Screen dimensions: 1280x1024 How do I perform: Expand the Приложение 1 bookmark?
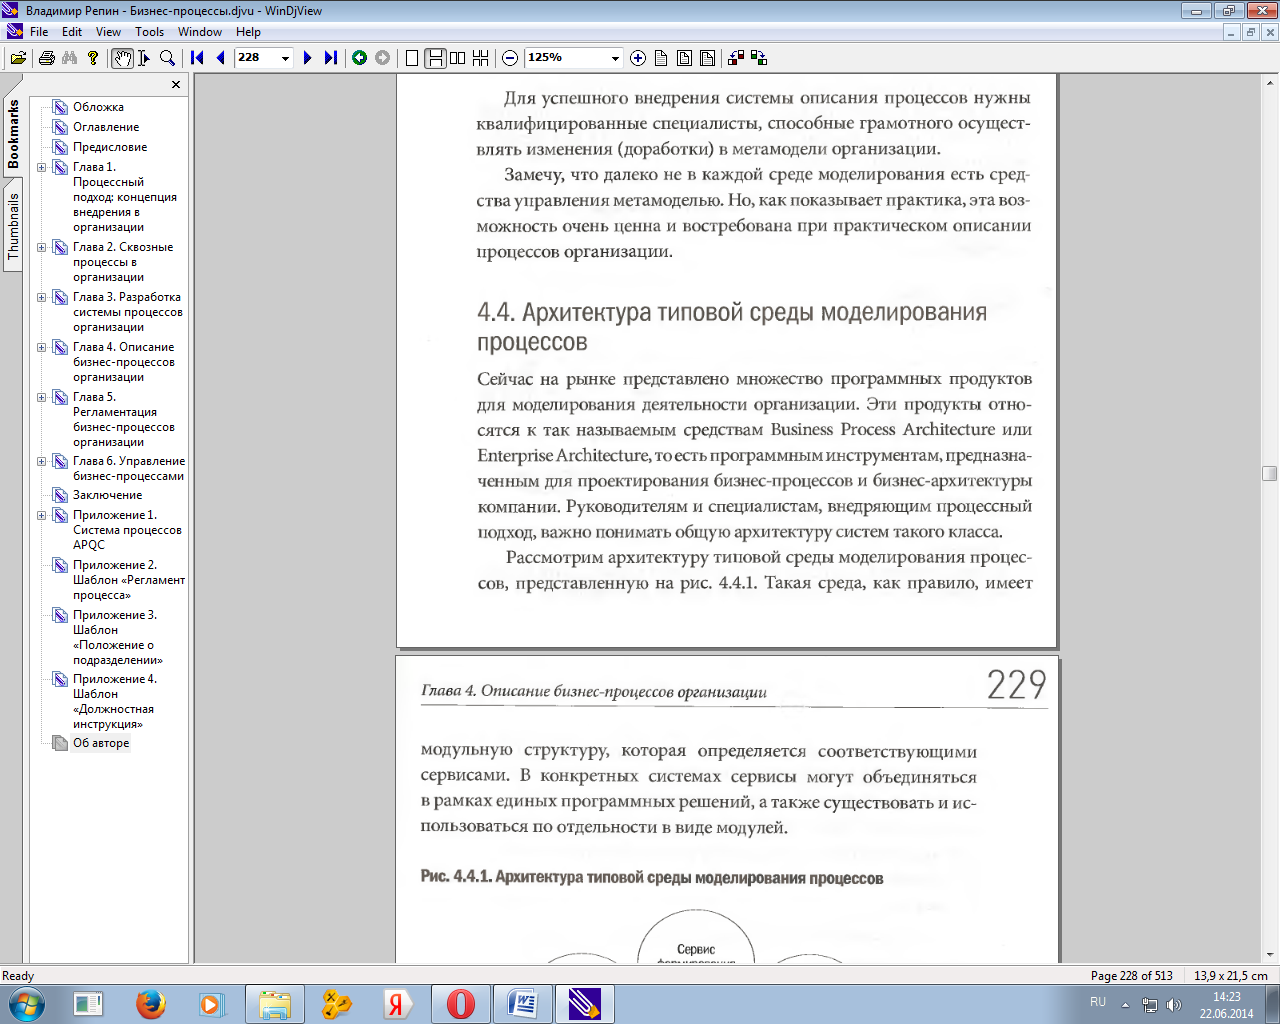42,516
